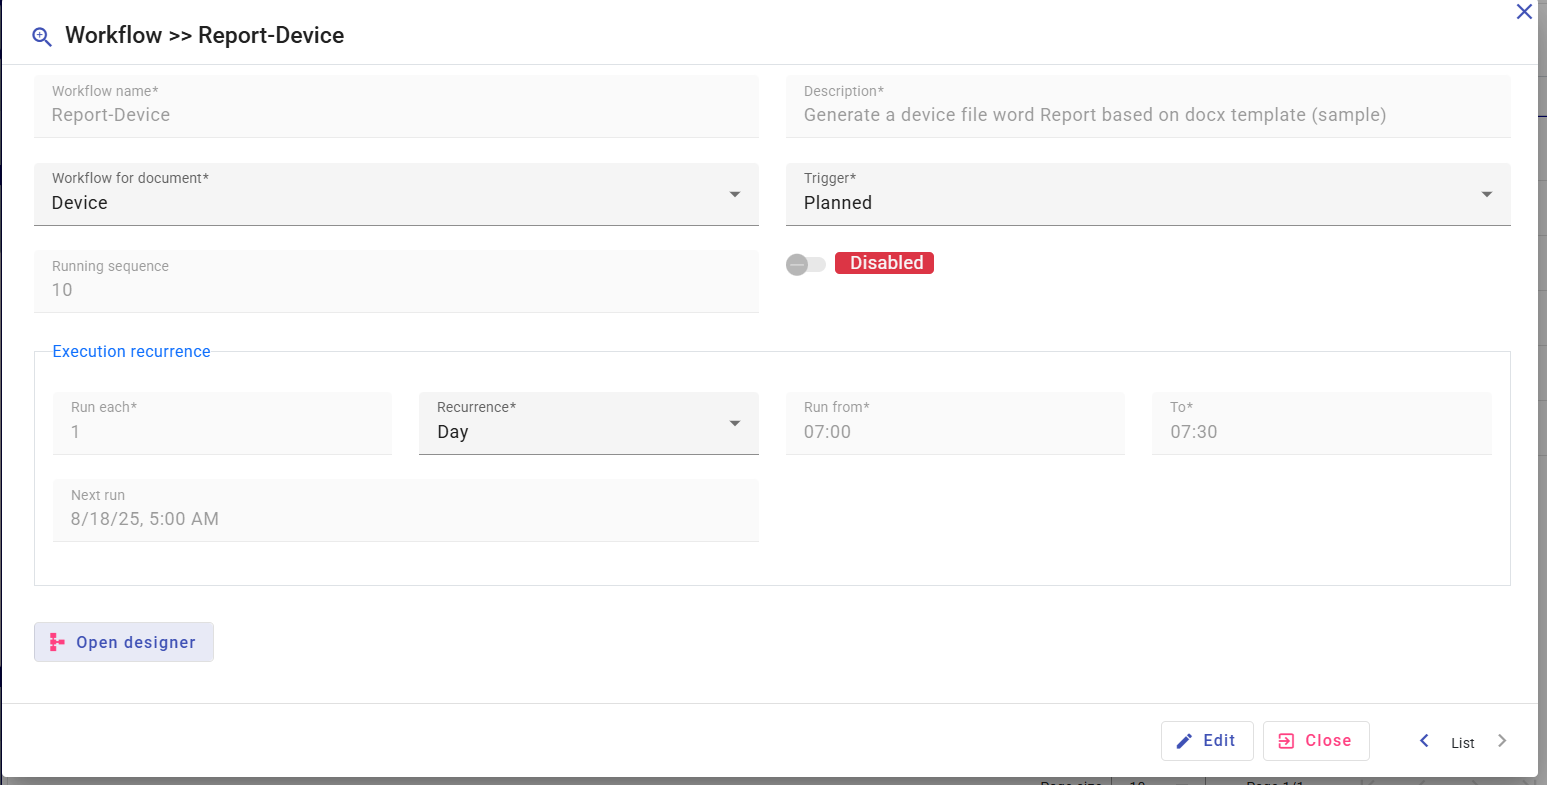This screenshot has width=1547, height=785.
Task: Toggle the workflow enabled switch
Action: pos(805,264)
